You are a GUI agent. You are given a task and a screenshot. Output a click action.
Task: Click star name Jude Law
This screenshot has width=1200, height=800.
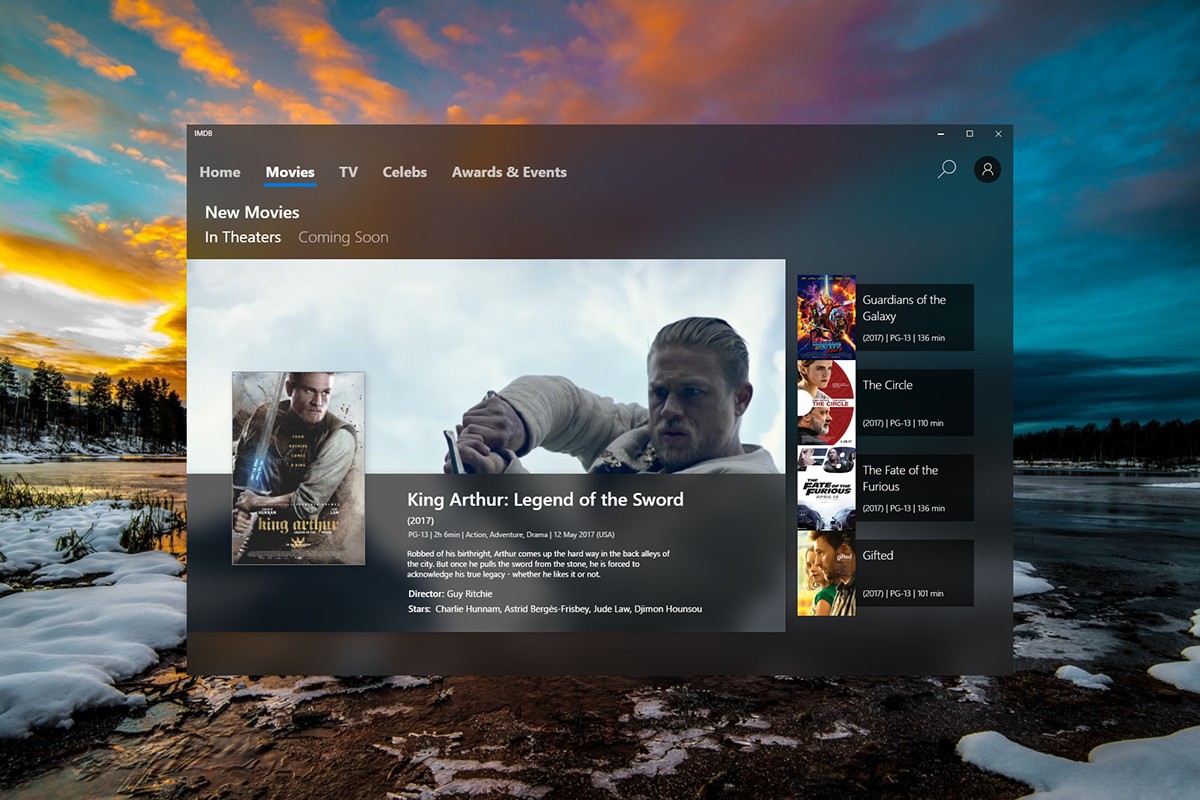tap(612, 609)
